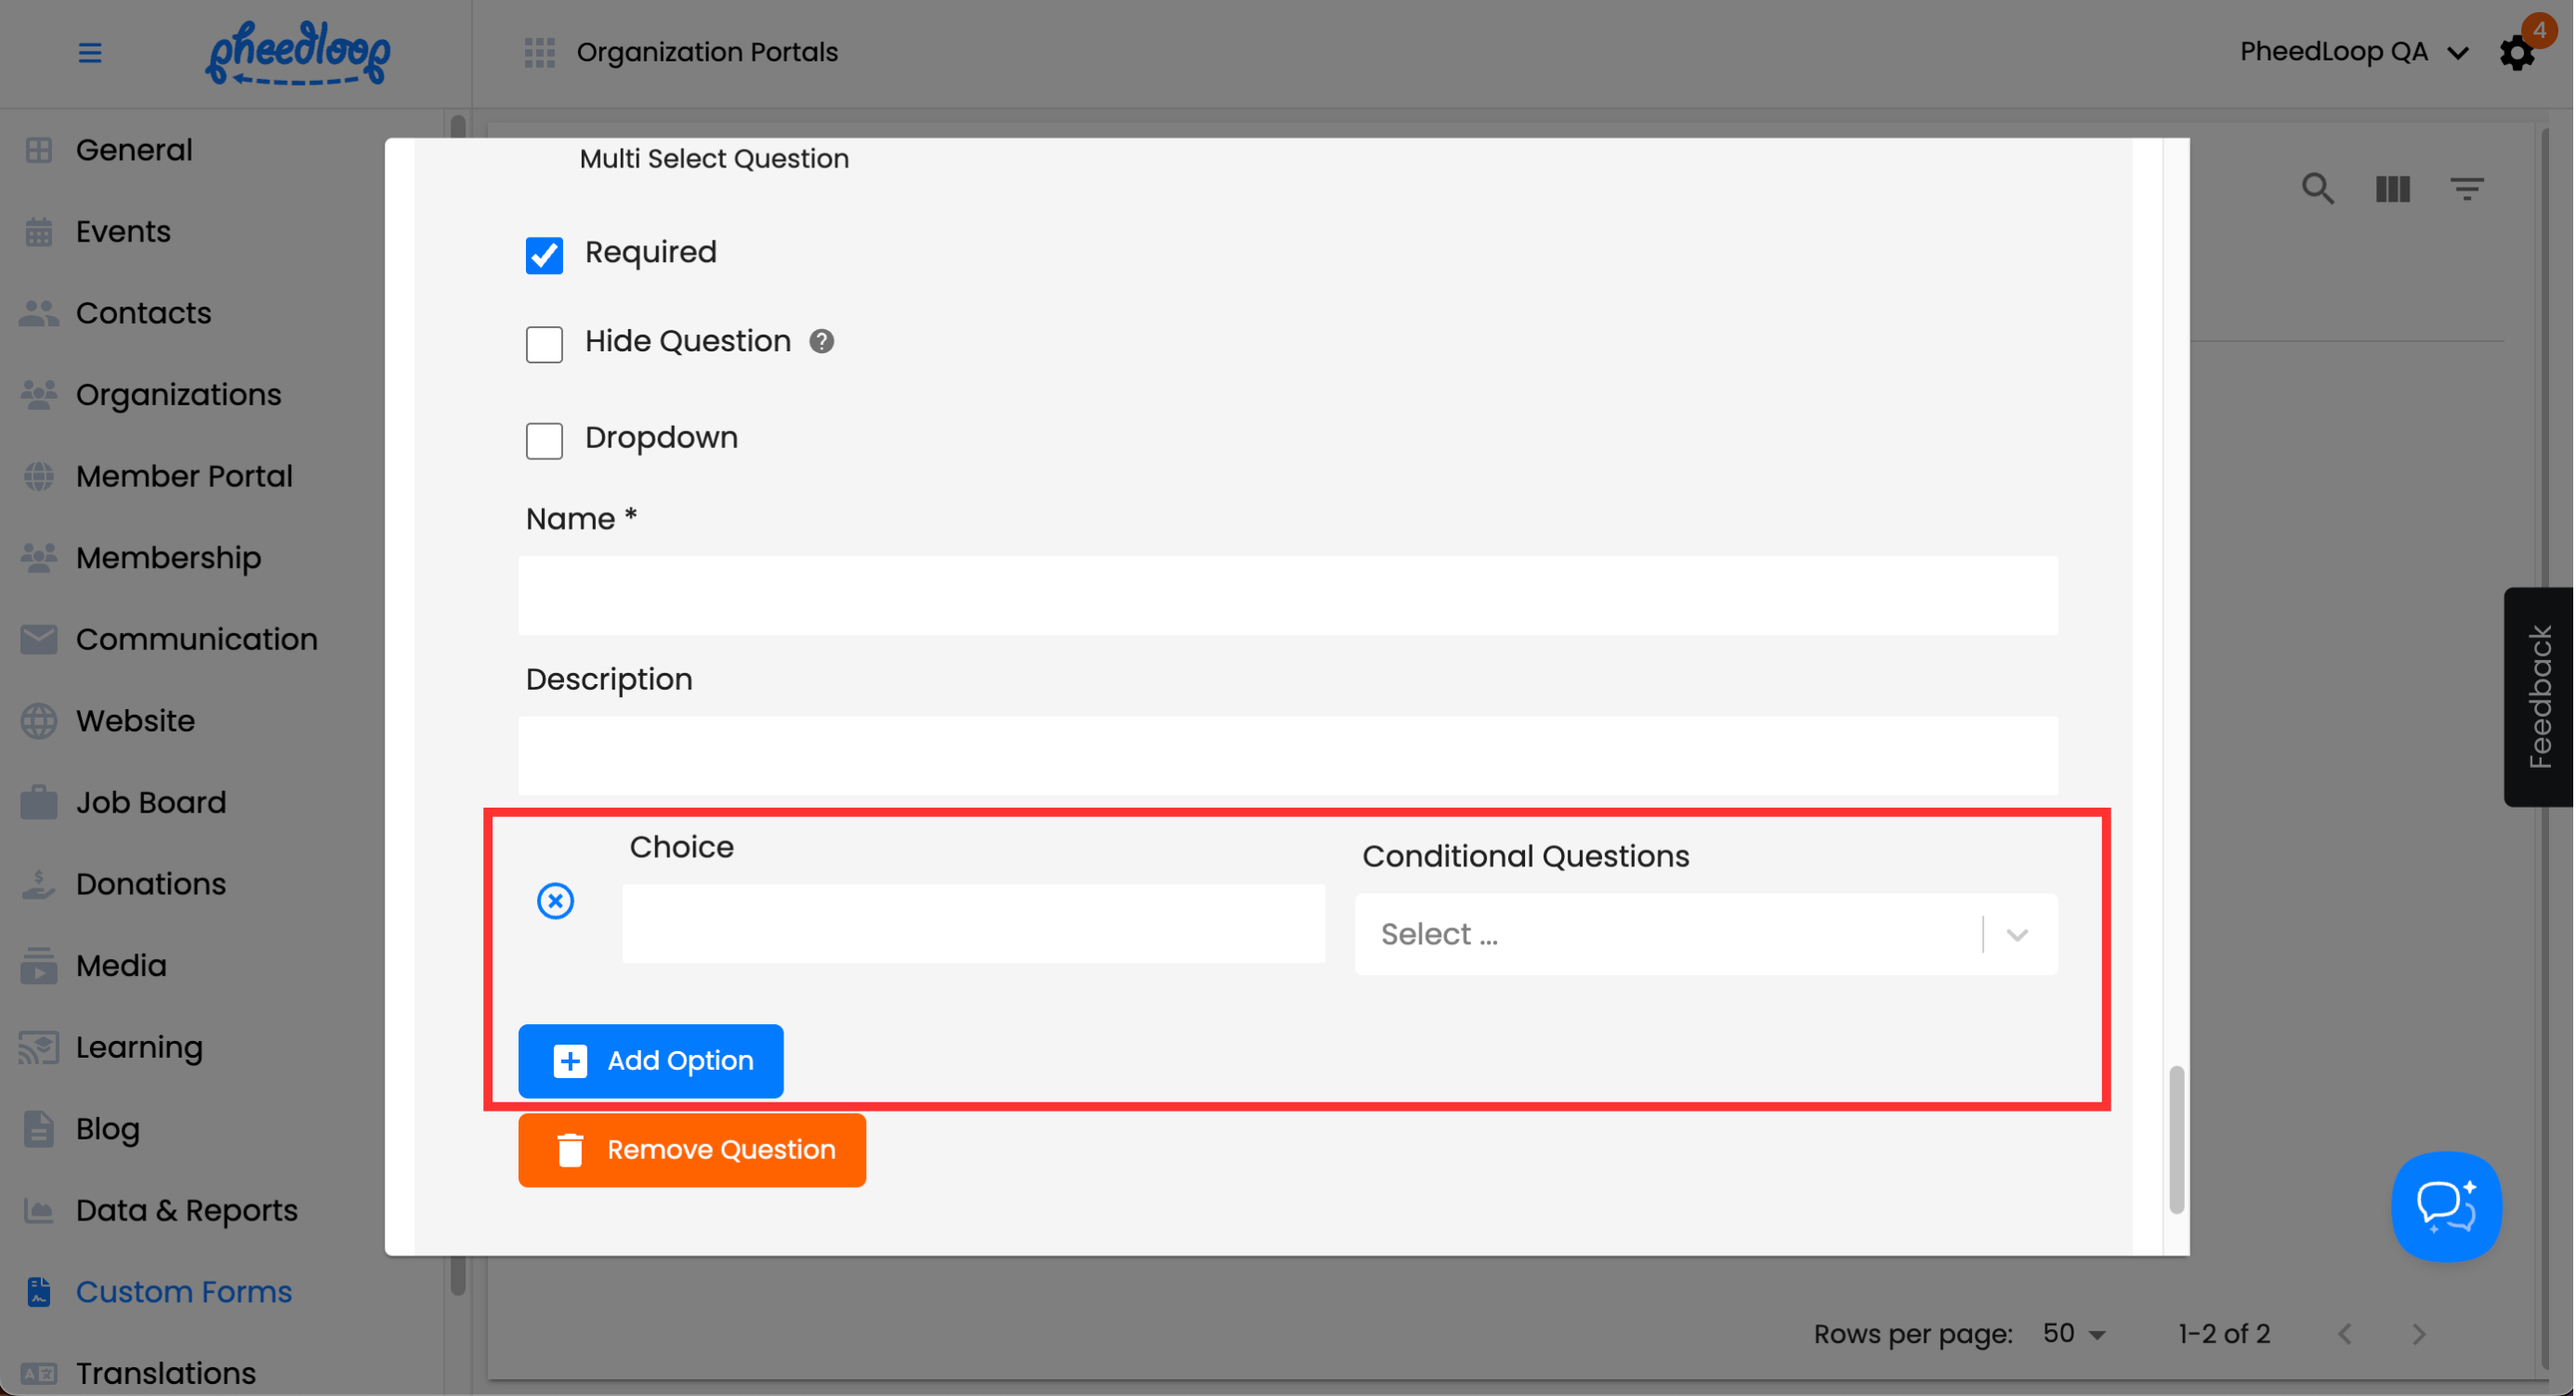
Task: Open the view columns icon
Action: (2392, 189)
